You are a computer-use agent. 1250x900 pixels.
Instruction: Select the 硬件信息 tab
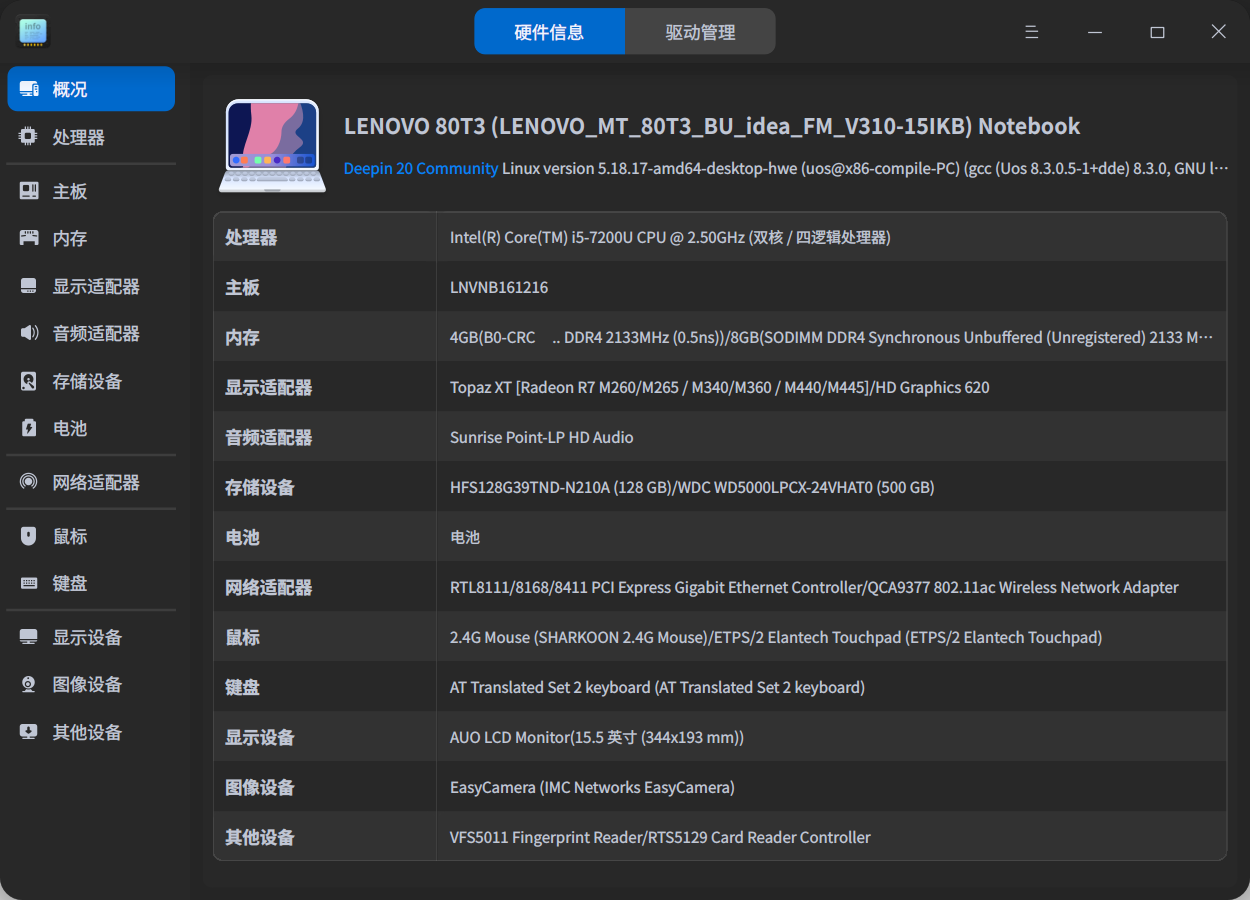pyautogui.click(x=549, y=31)
